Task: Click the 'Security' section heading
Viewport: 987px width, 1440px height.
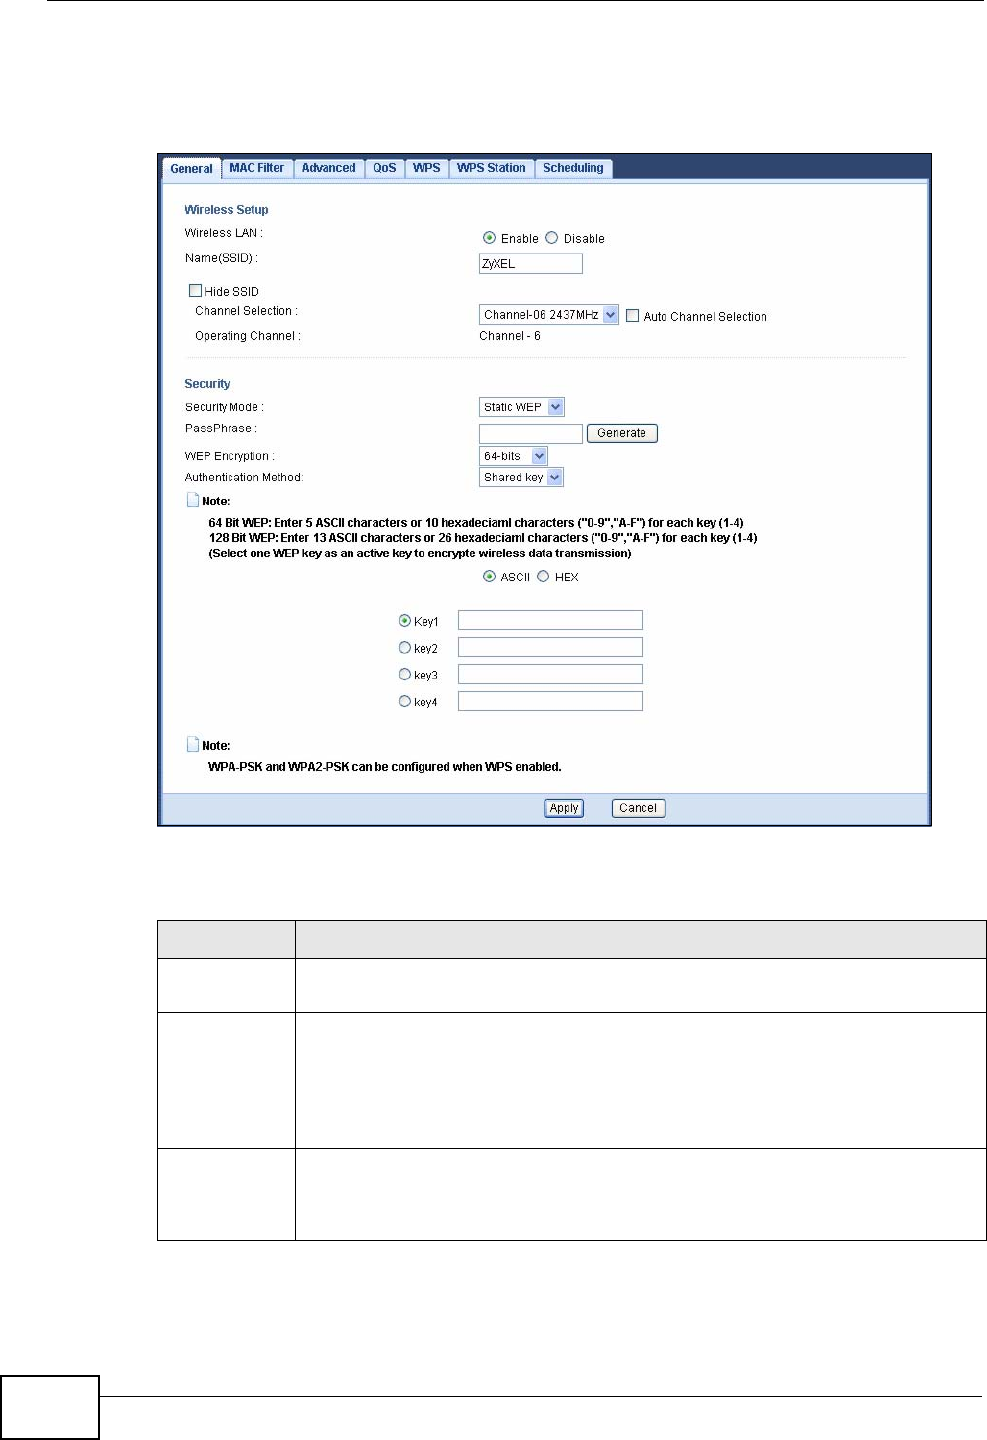Action: click(x=207, y=384)
